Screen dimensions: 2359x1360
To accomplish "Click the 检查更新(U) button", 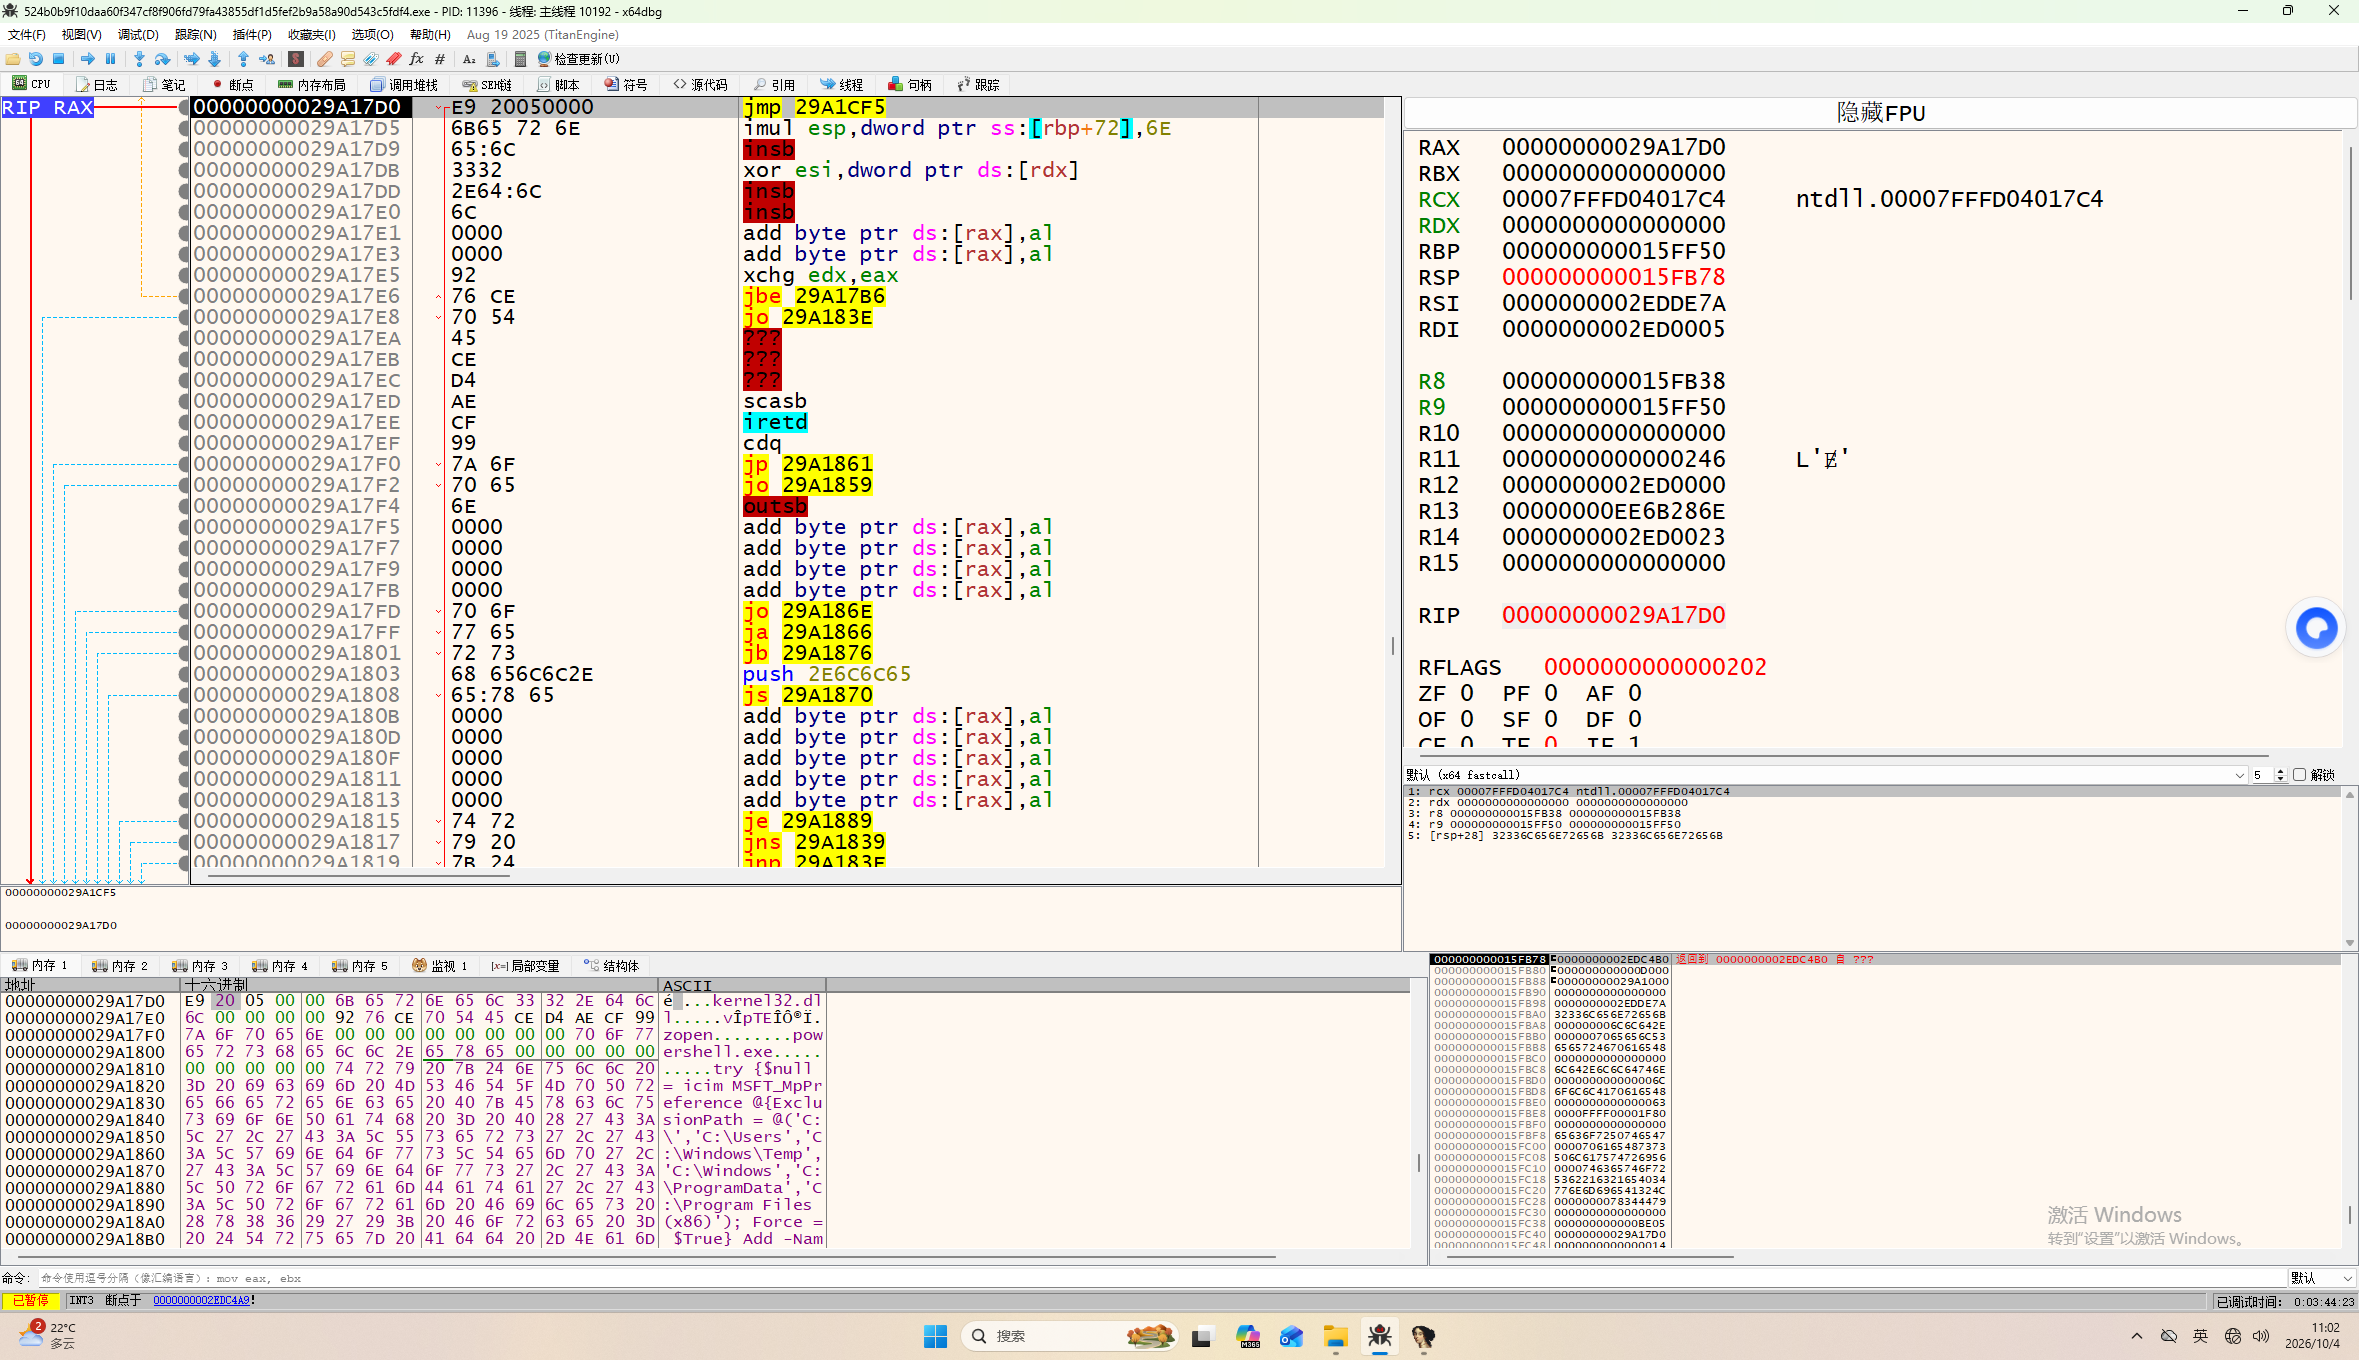I will [579, 59].
